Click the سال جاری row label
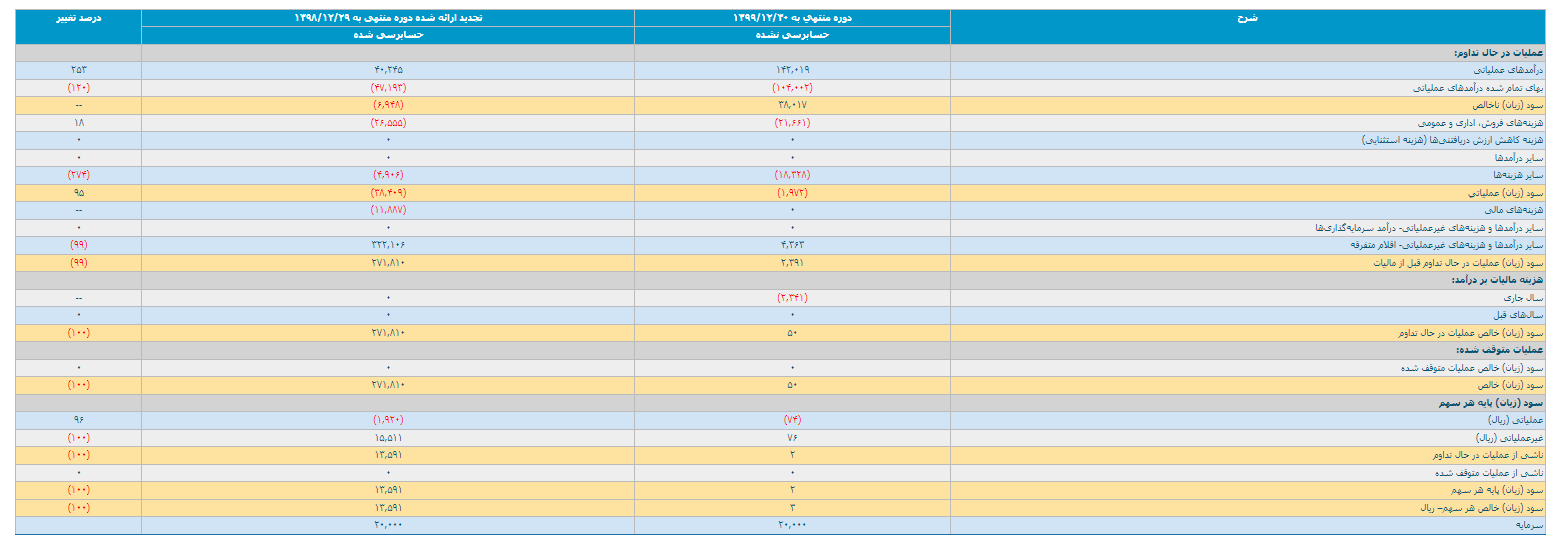Image resolution: width=1553 pixels, height=542 pixels. (x=1524, y=298)
